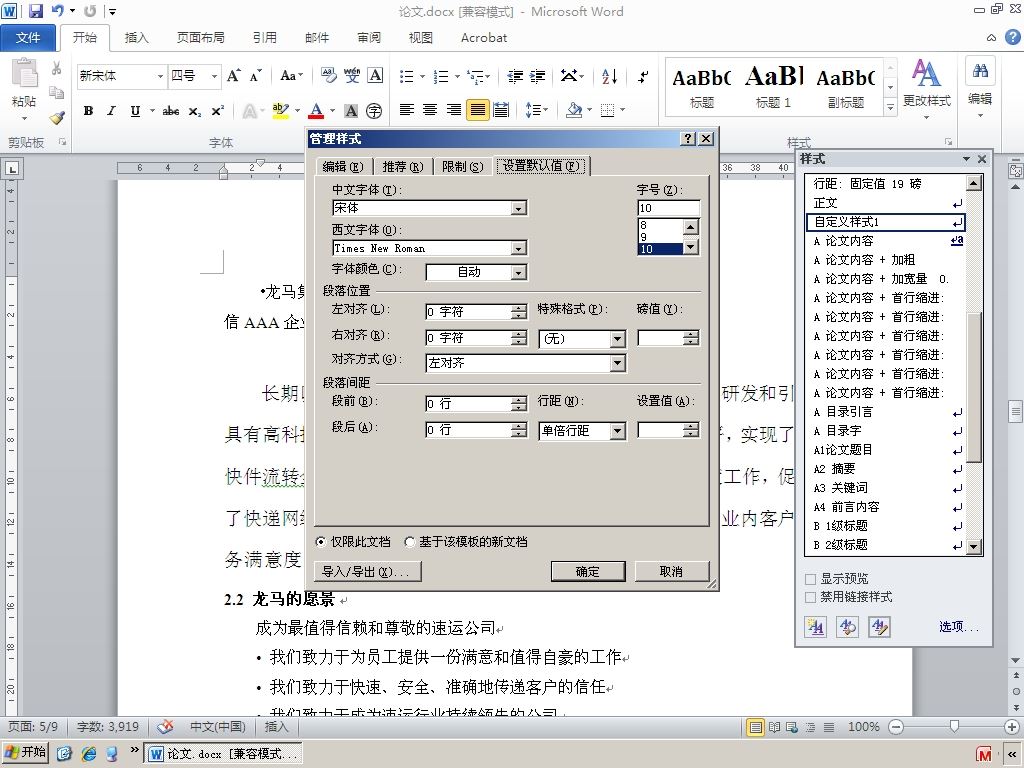Viewport: 1024px width, 768px height.
Task: Click New Style icon in Styles pane
Action: tap(815, 627)
